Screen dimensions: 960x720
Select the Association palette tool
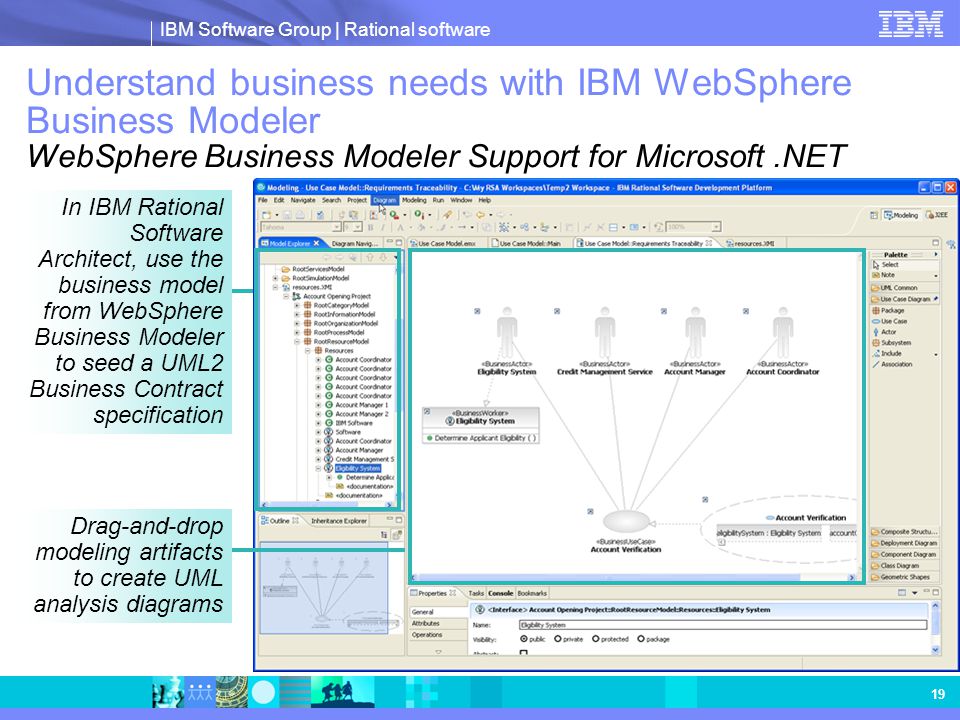893,364
